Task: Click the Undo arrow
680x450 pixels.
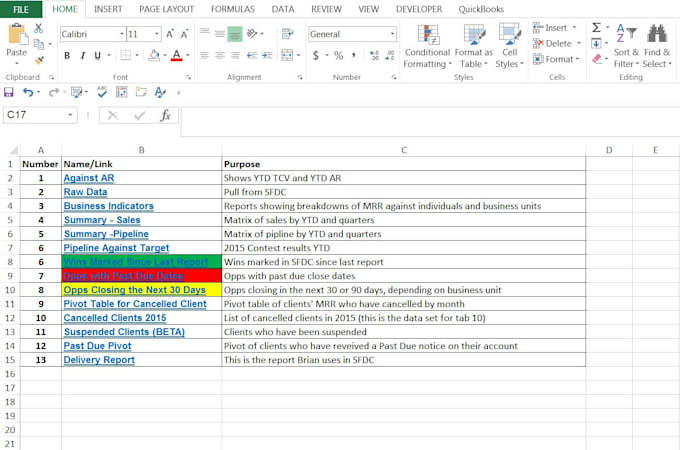Action: pos(28,92)
